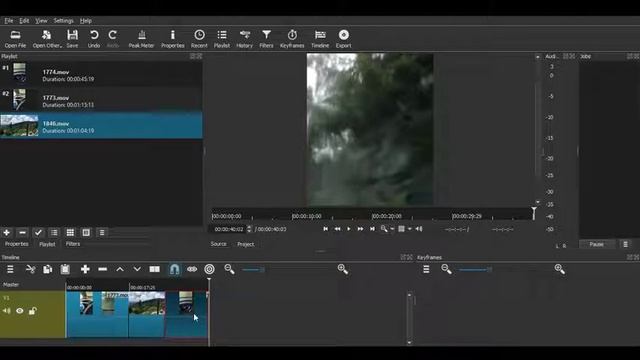Screen dimensions: 640x360
Task: Open the Edit menu
Action: coord(24,20)
